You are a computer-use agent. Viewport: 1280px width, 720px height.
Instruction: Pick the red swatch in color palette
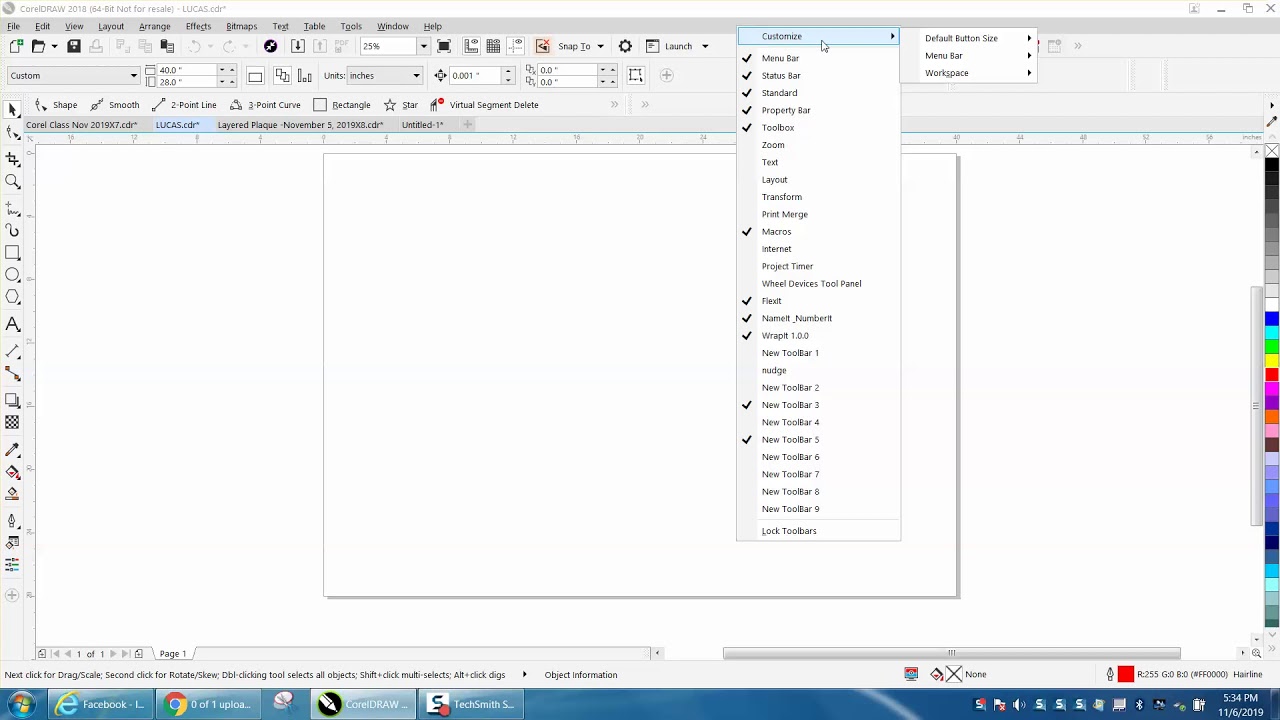pyautogui.click(x=1272, y=375)
